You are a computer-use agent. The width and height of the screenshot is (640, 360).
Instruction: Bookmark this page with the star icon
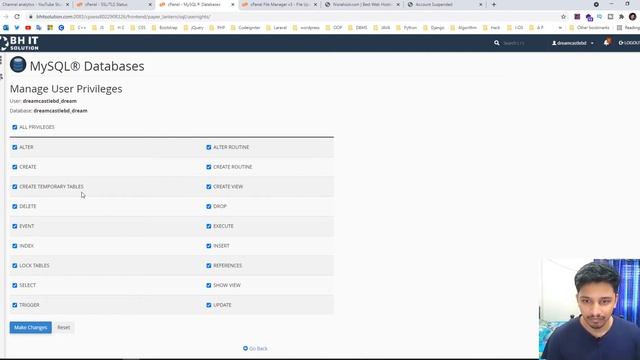pyautogui.click(x=563, y=17)
